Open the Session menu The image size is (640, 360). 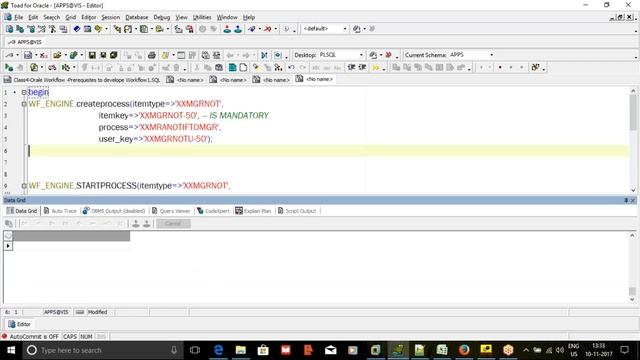coord(111,17)
